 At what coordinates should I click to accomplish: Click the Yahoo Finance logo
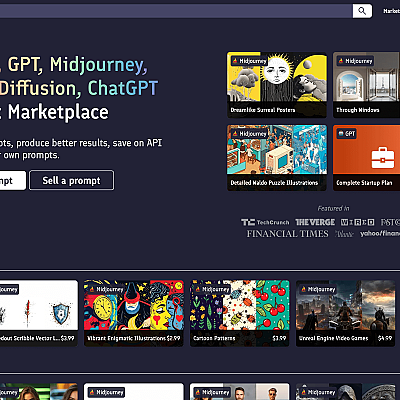pyautogui.click(x=380, y=234)
